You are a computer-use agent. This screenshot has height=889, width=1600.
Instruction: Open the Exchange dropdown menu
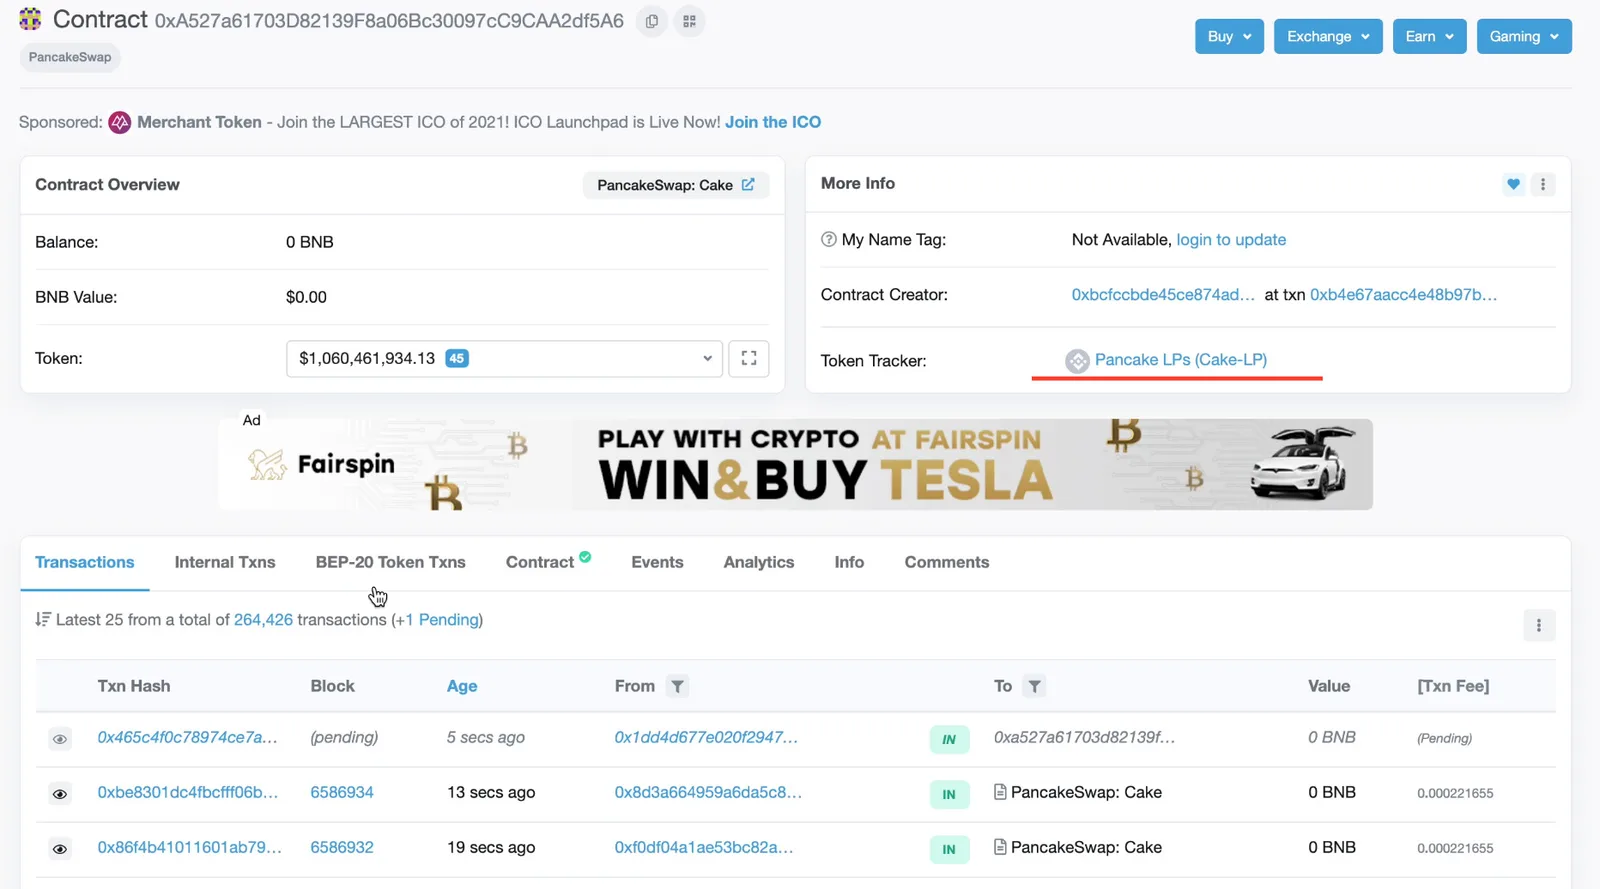click(x=1328, y=36)
